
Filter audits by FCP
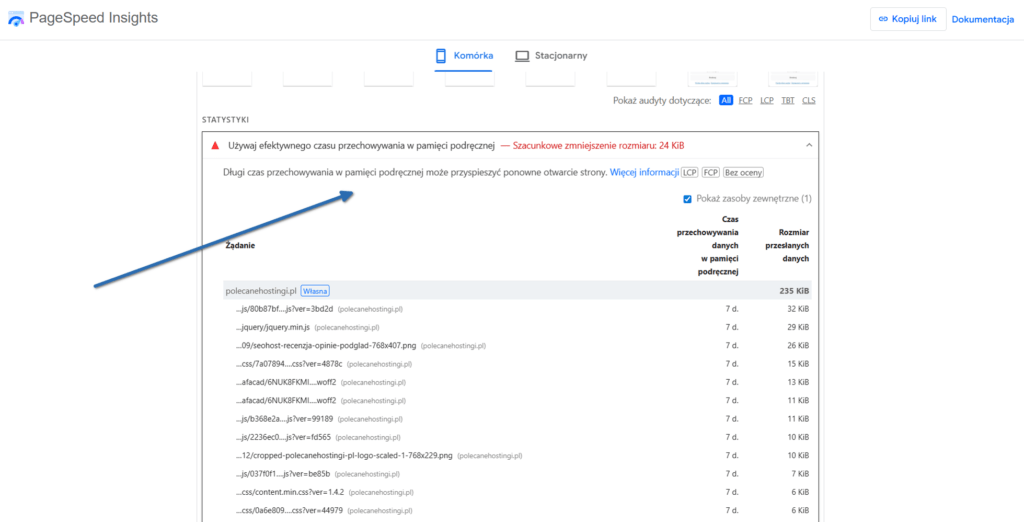[x=745, y=101]
